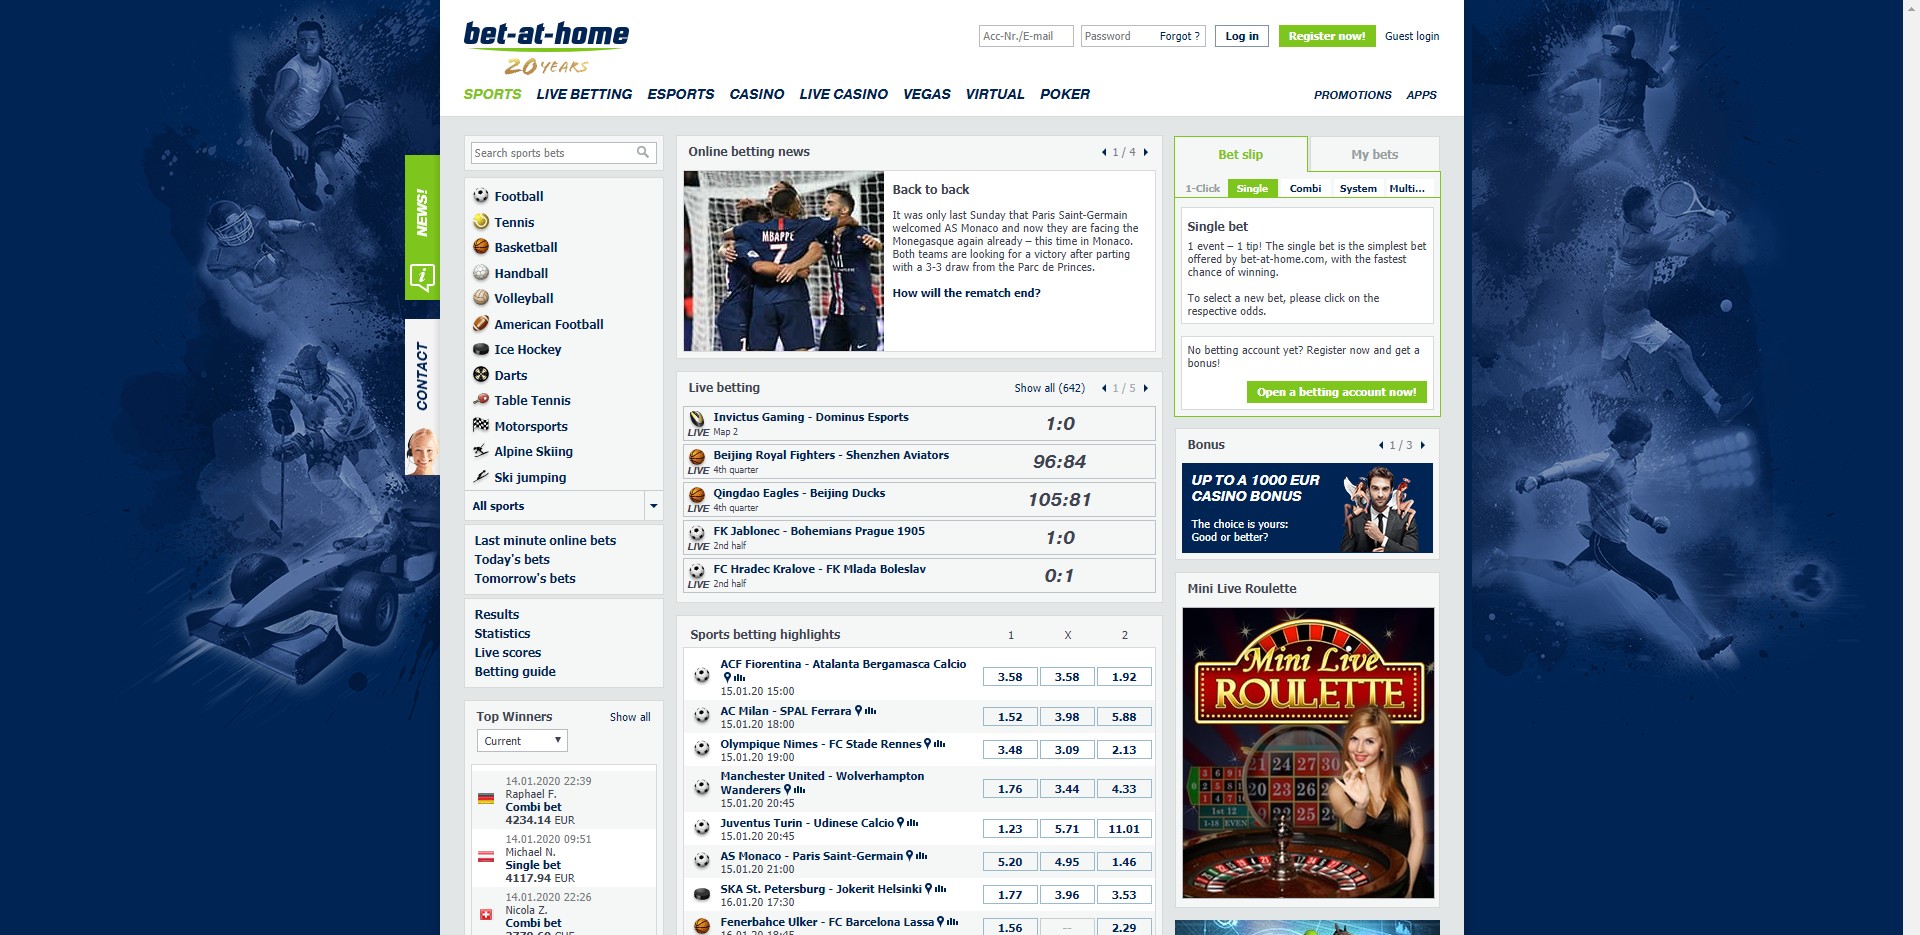Screen dimensions: 1920x935
Task: Select the 1-Click bet tab
Action: coord(1202,188)
